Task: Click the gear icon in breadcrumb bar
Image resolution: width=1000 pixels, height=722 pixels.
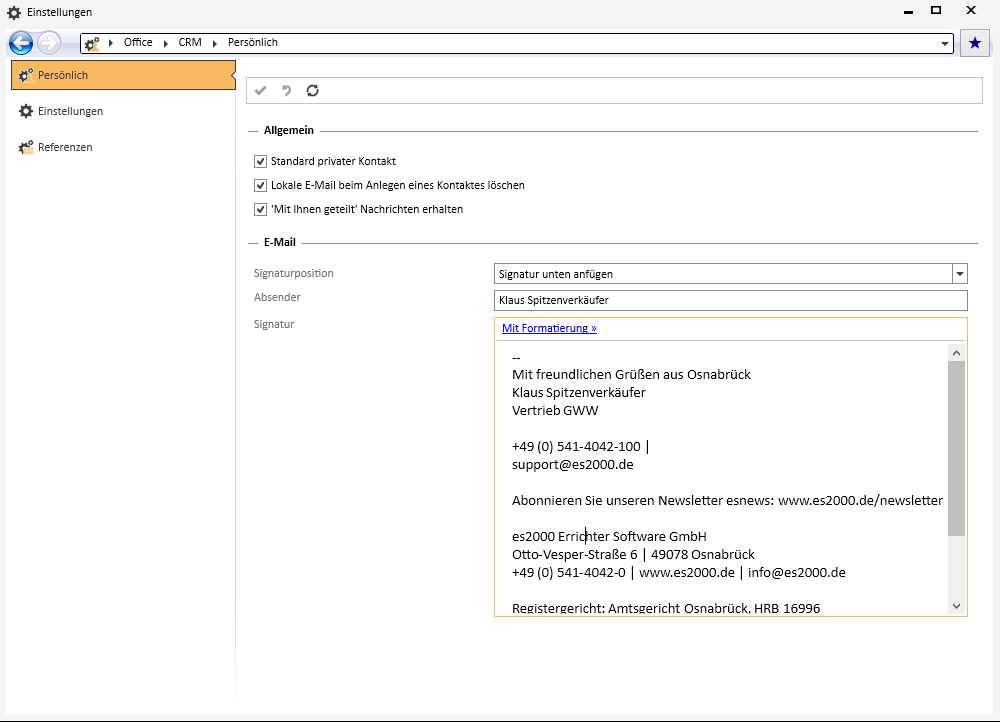Action: (92, 43)
